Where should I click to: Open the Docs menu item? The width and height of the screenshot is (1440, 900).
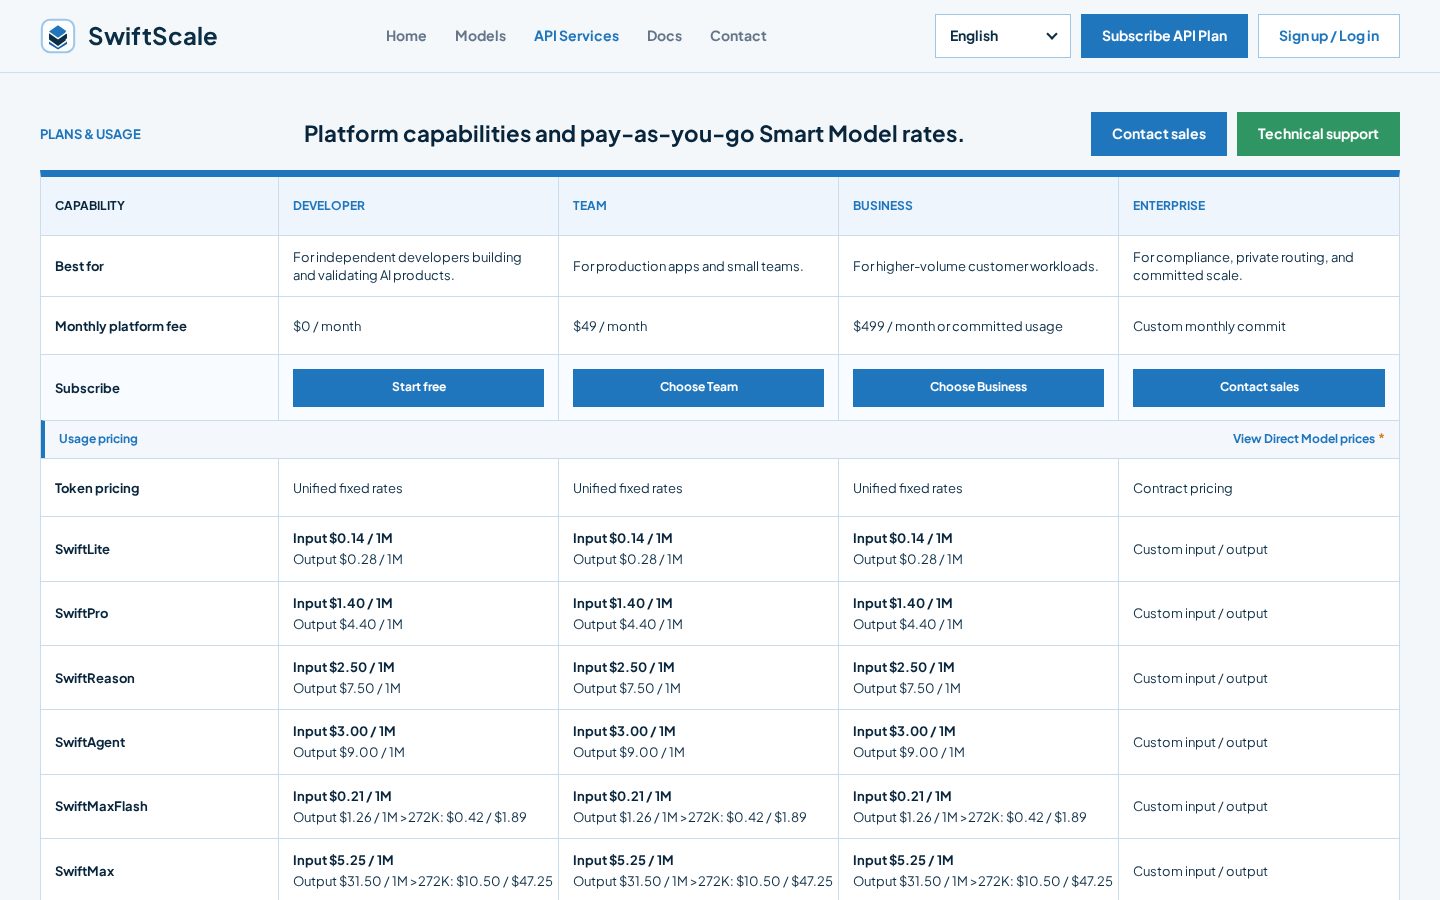(x=664, y=36)
